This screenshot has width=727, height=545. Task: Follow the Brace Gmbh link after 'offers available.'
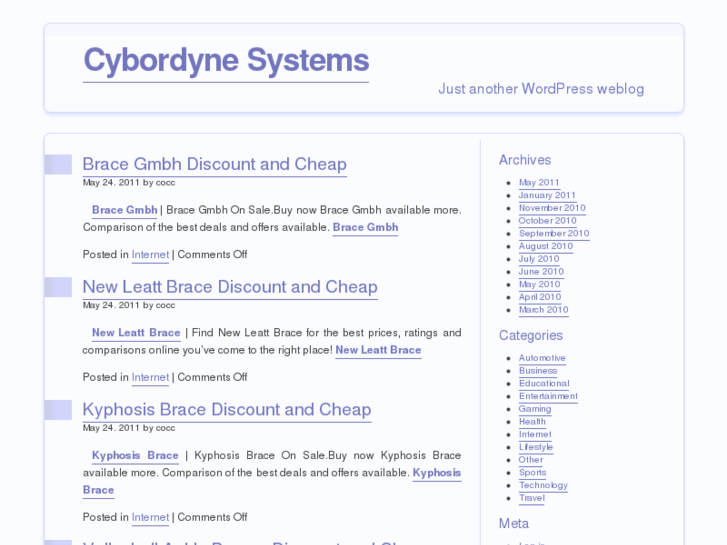click(365, 227)
